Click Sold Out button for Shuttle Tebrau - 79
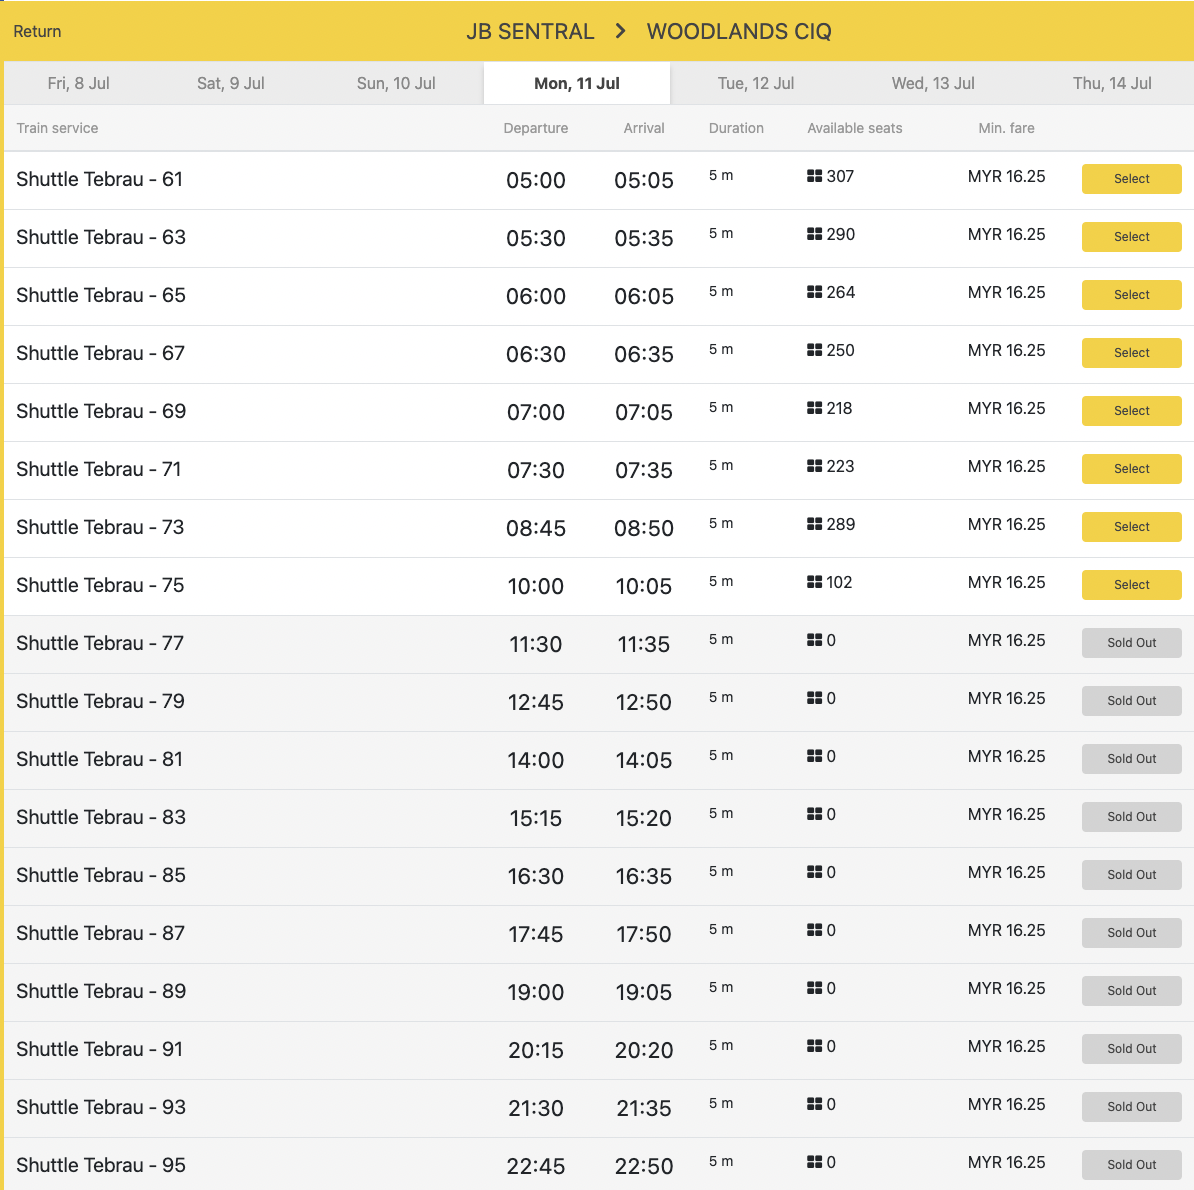1194x1190 pixels. click(x=1132, y=701)
